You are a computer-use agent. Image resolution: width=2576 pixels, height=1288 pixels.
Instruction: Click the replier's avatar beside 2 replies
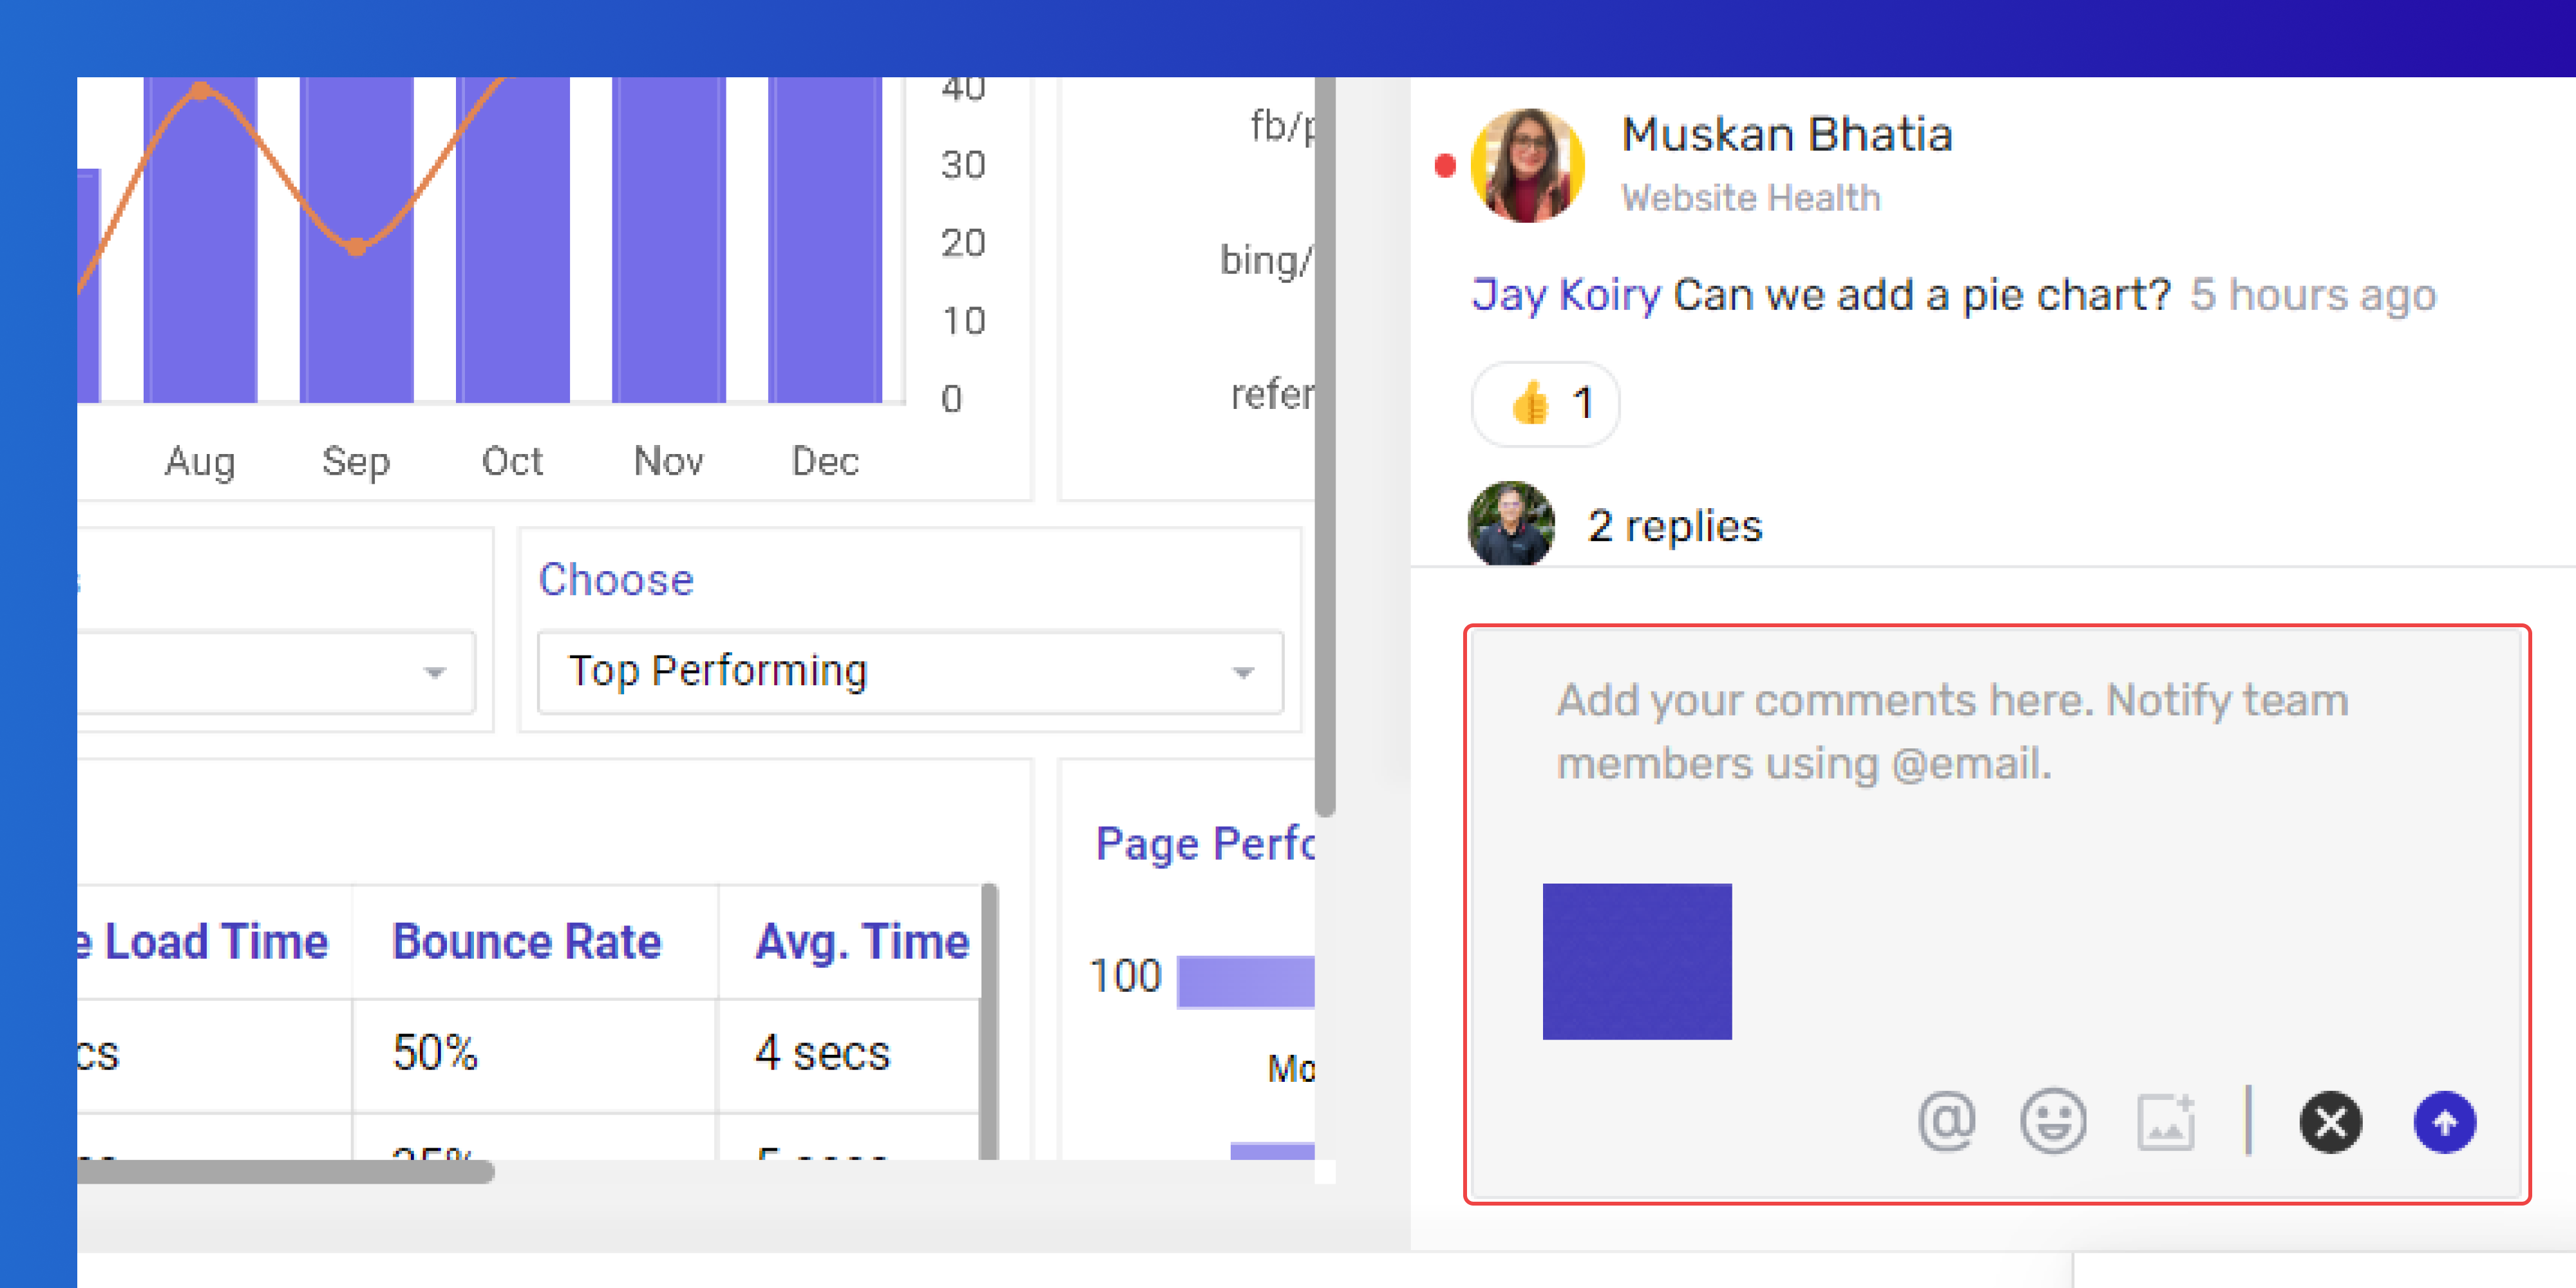1511,524
